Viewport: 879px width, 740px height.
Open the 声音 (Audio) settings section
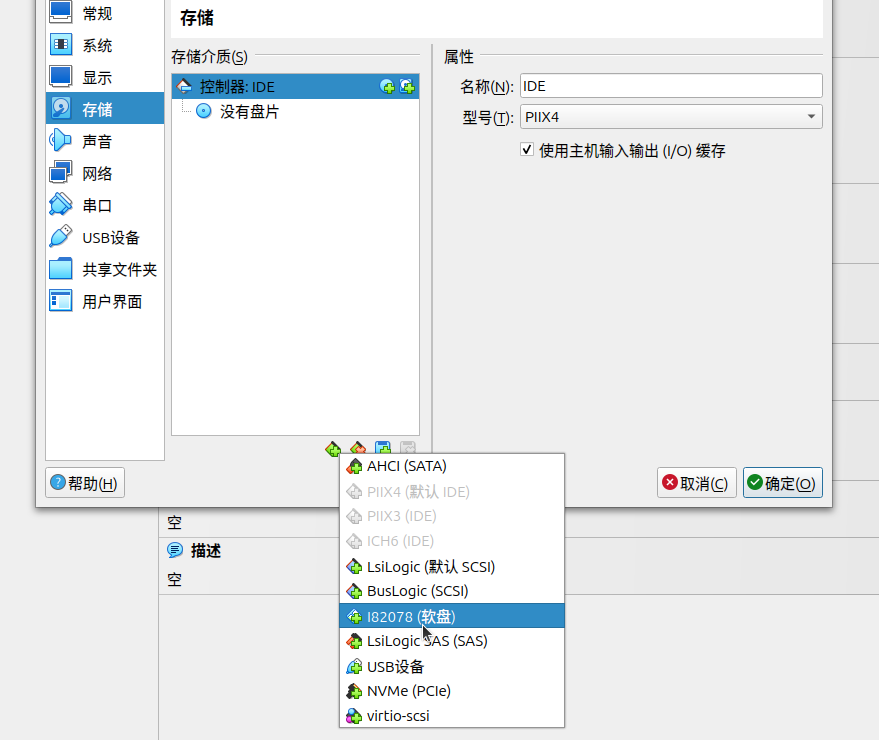pyautogui.click(x=97, y=141)
